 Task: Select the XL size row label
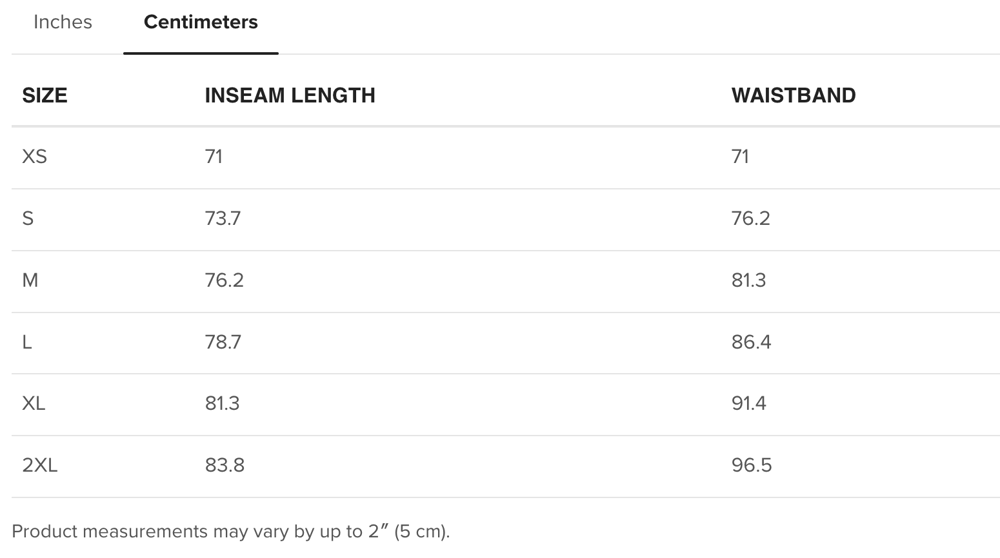pyautogui.click(x=34, y=404)
